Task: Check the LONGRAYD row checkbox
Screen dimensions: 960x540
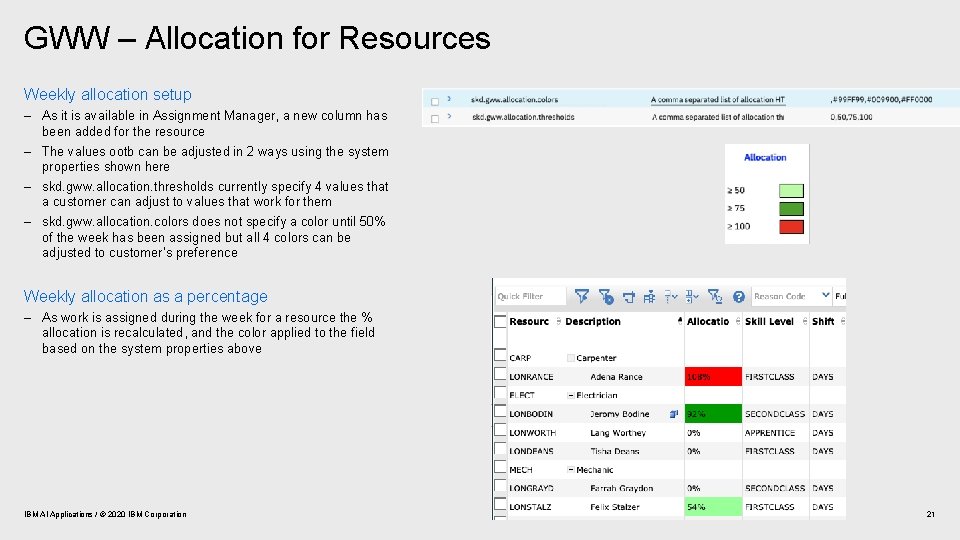Action: click(500, 486)
